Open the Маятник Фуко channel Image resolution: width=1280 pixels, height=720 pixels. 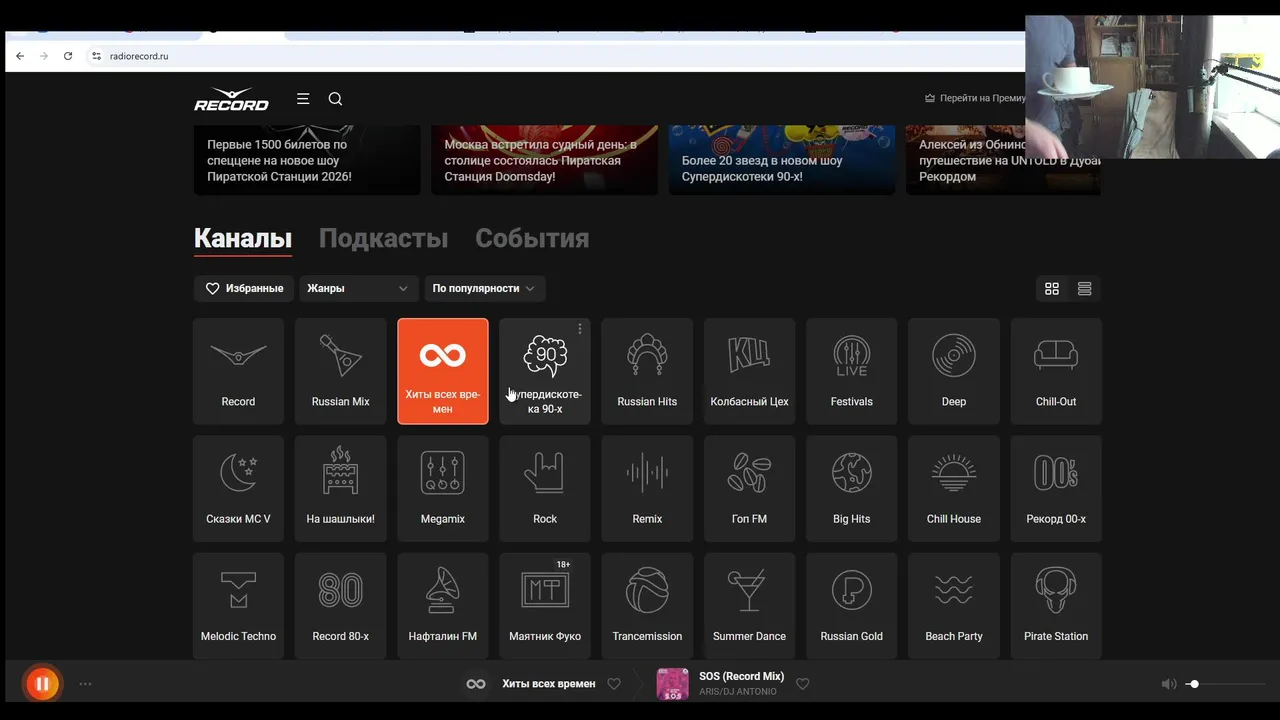[x=545, y=605]
